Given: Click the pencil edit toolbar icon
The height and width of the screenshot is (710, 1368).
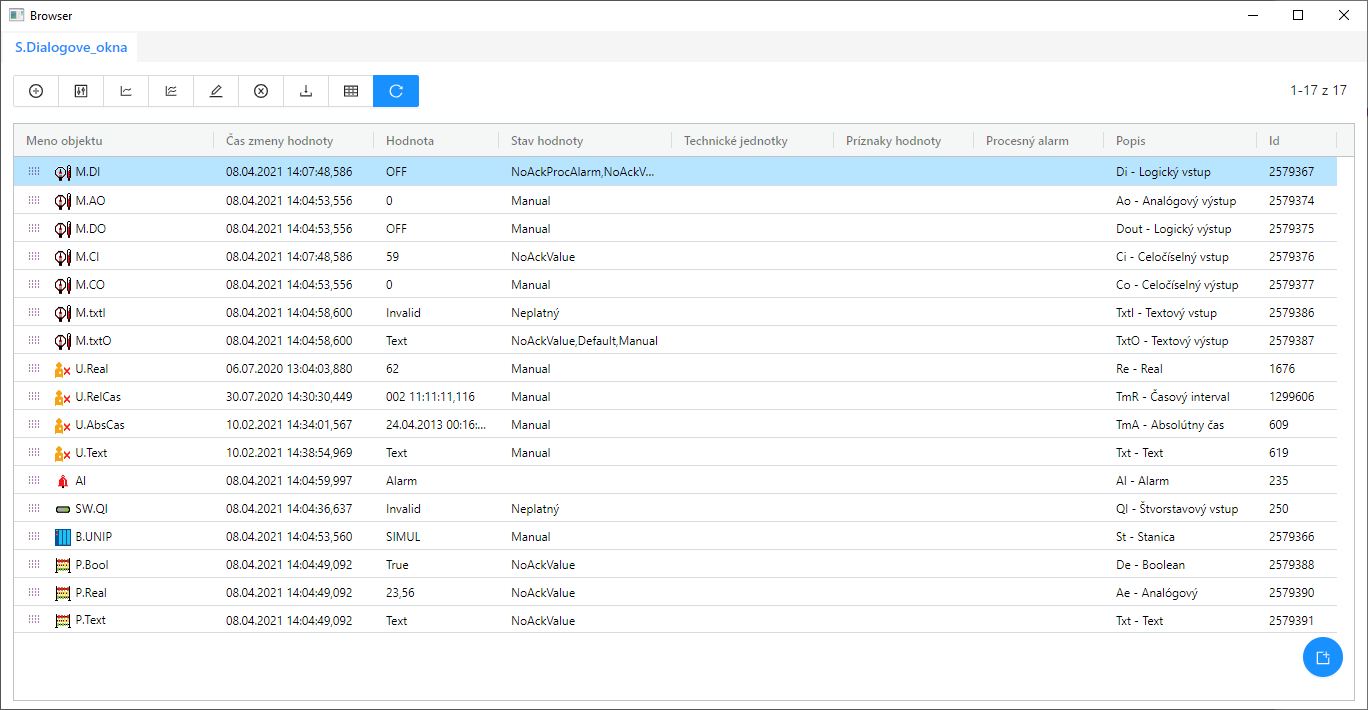Looking at the screenshot, I should click(216, 91).
